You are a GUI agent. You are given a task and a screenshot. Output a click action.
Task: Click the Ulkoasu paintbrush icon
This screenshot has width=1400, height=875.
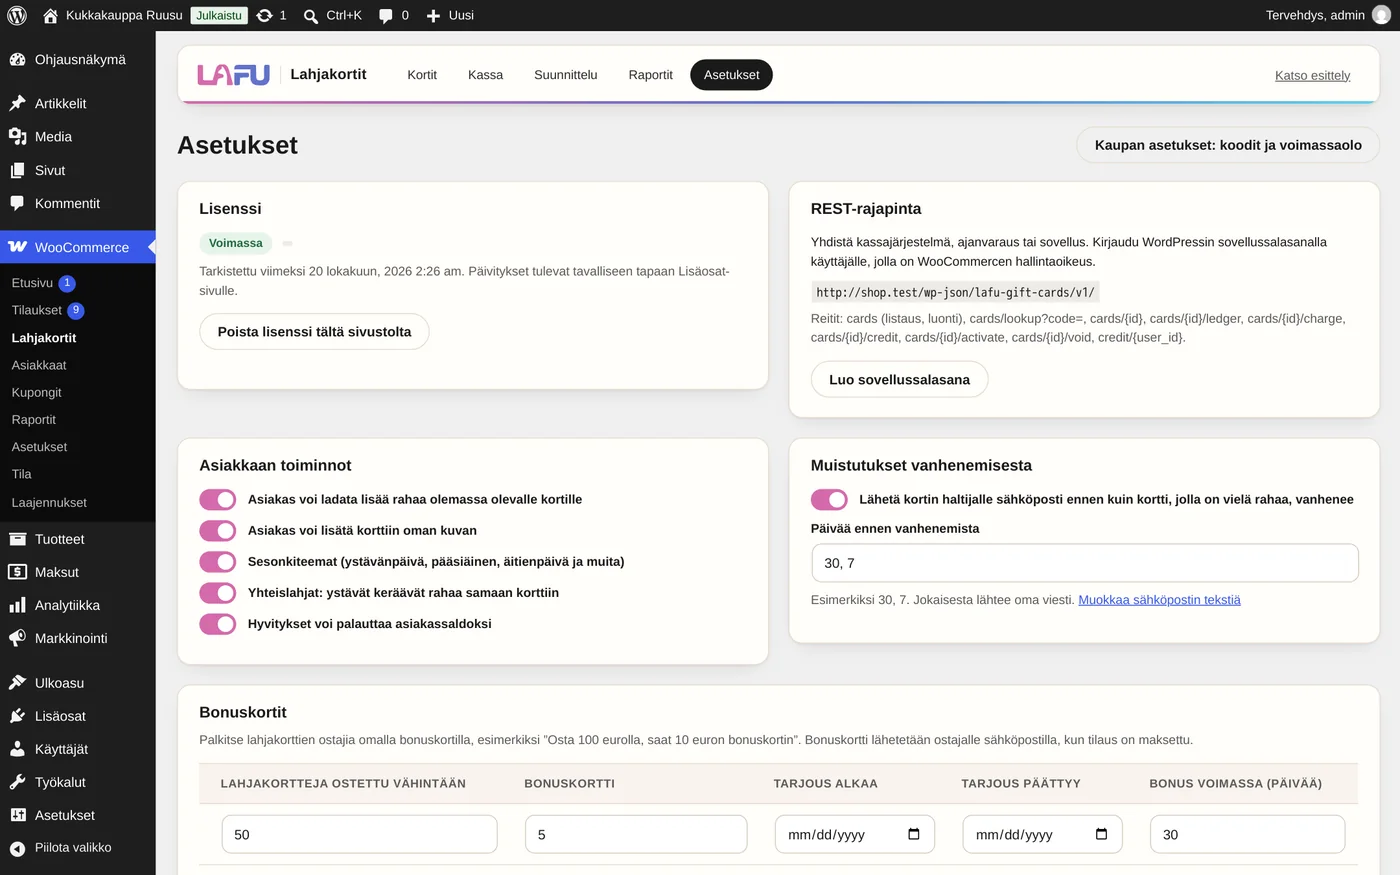click(17, 683)
